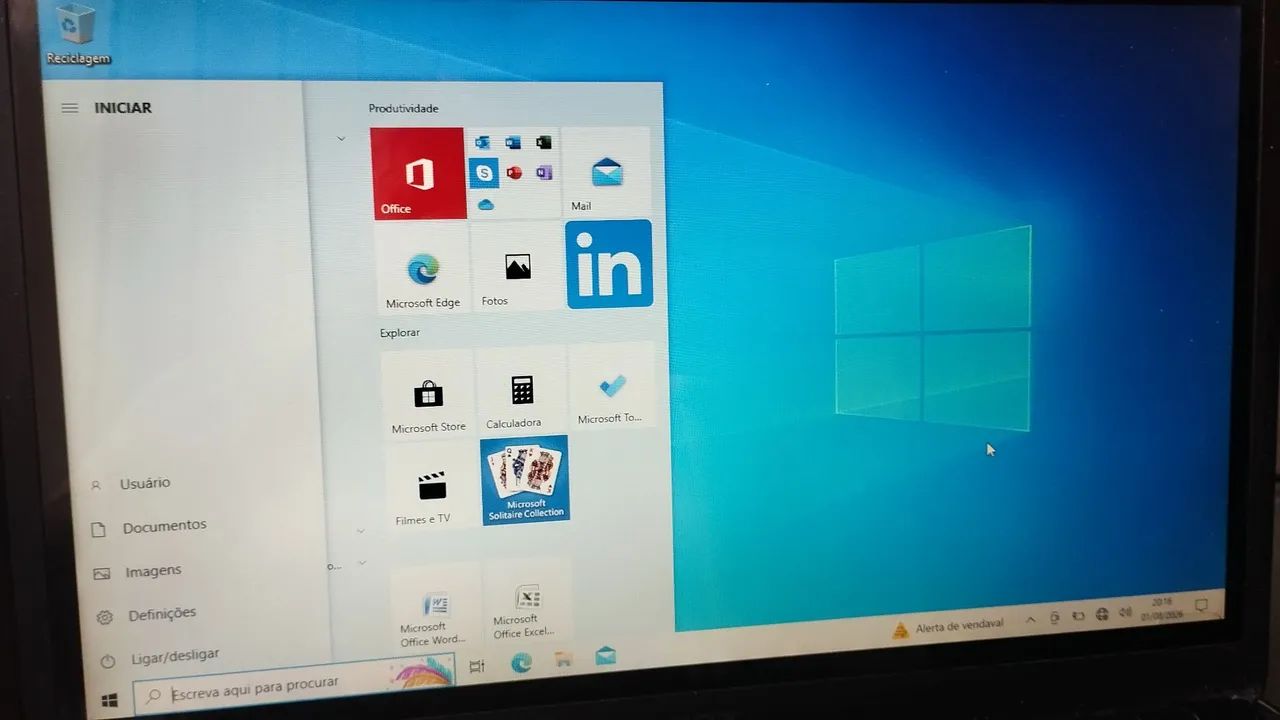The image size is (1280, 720).
Task: Open the Ligar/desligar power menu
Action: (x=160, y=659)
